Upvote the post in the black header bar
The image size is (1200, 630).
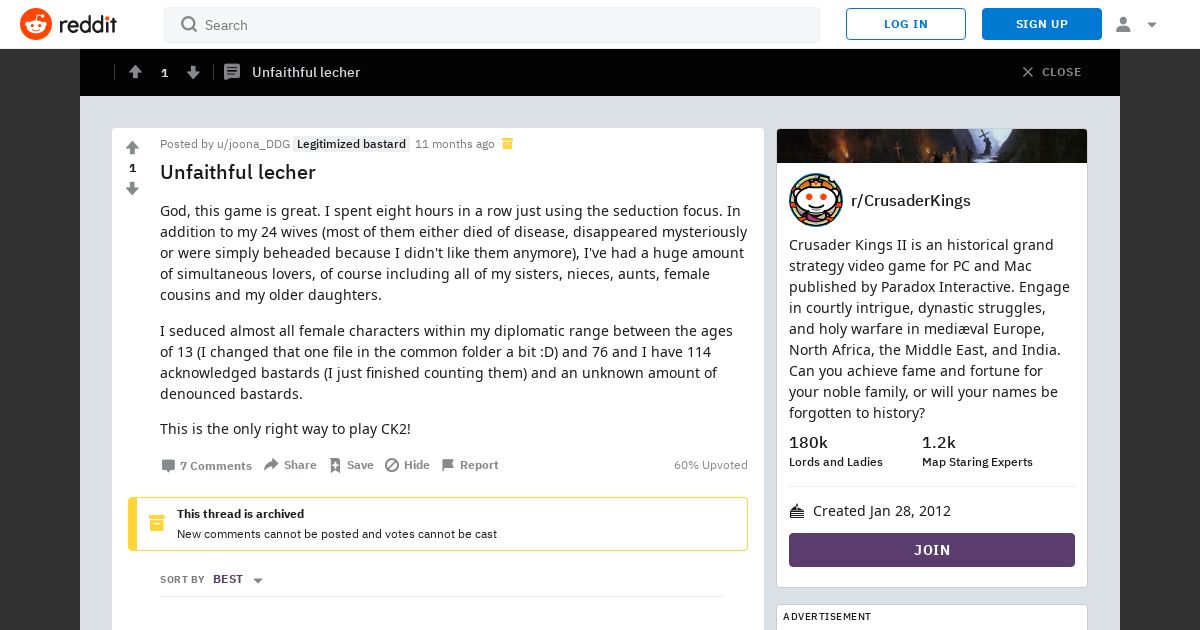pos(135,72)
